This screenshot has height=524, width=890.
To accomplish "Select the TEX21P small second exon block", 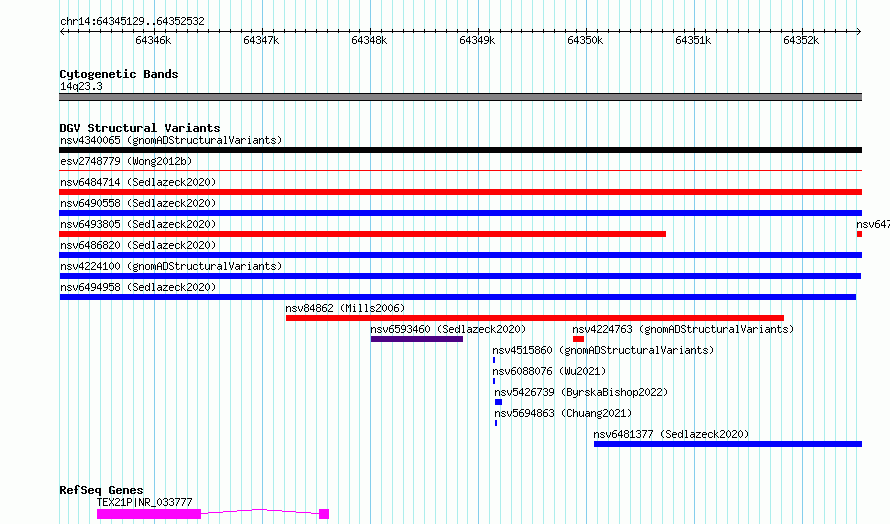I will click(324, 514).
